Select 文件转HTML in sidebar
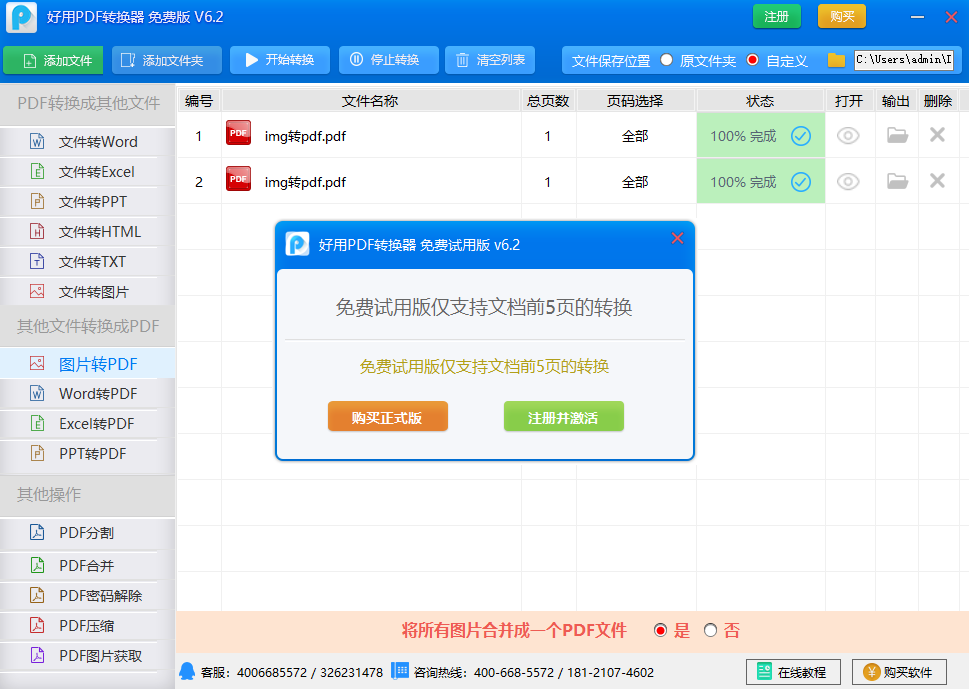The height and width of the screenshot is (689, 969). point(87,232)
